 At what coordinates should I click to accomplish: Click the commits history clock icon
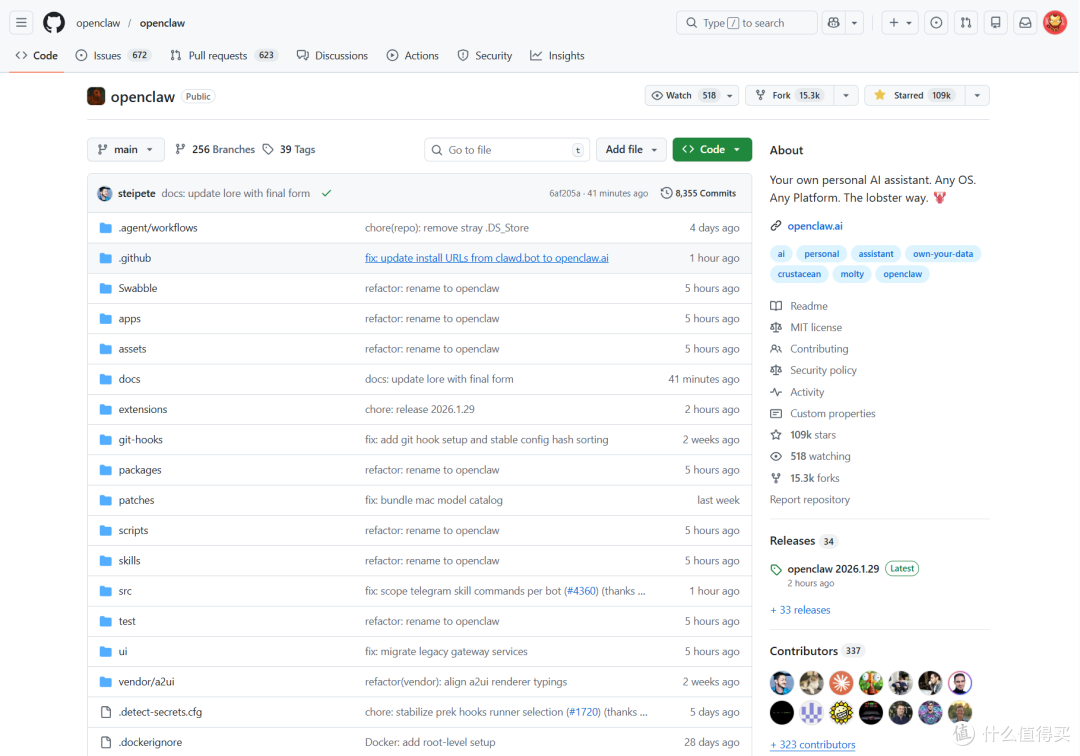click(666, 193)
